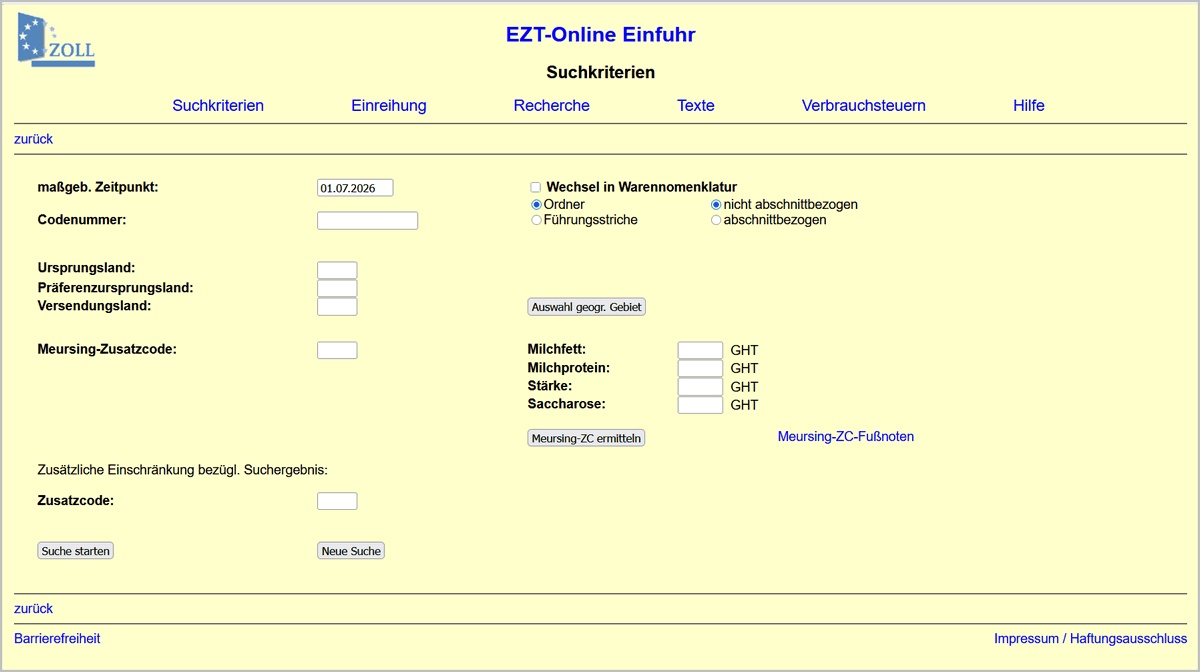Open the Suchkriterien menu

point(218,105)
